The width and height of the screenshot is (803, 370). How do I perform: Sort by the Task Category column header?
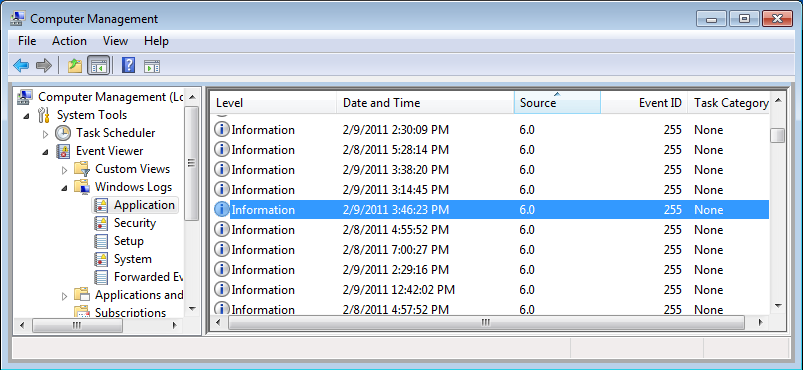coord(728,102)
